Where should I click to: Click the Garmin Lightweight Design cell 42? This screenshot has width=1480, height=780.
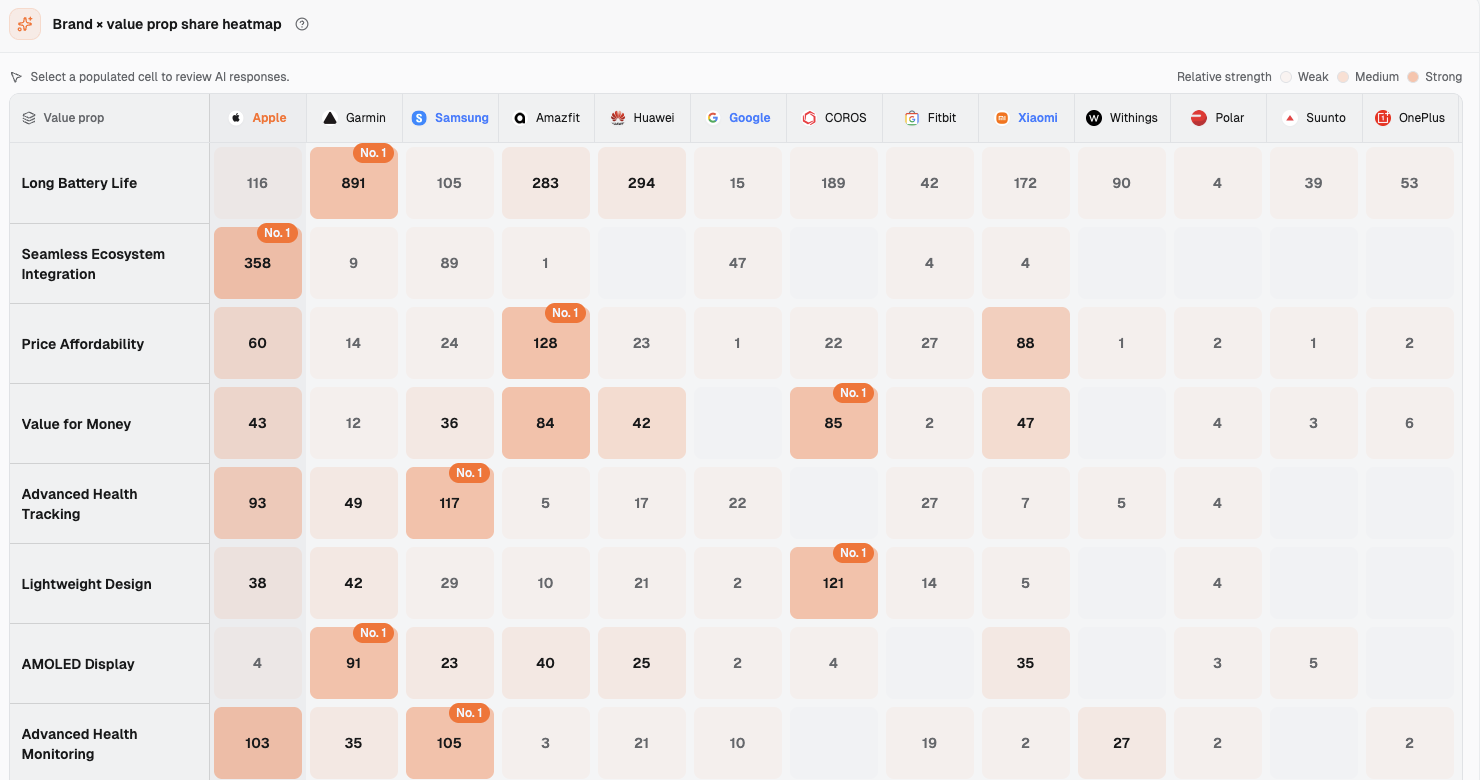coord(354,583)
